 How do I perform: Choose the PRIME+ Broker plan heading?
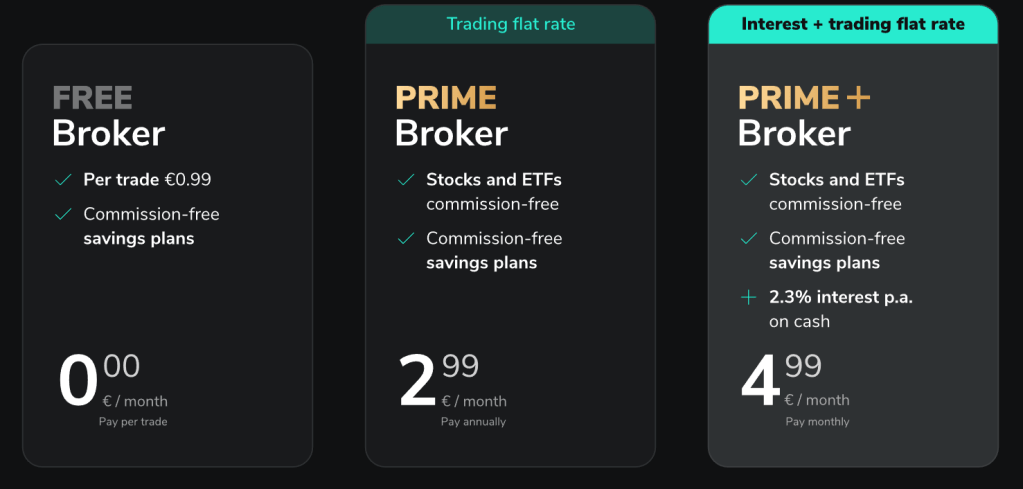pyautogui.click(x=804, y=116)
